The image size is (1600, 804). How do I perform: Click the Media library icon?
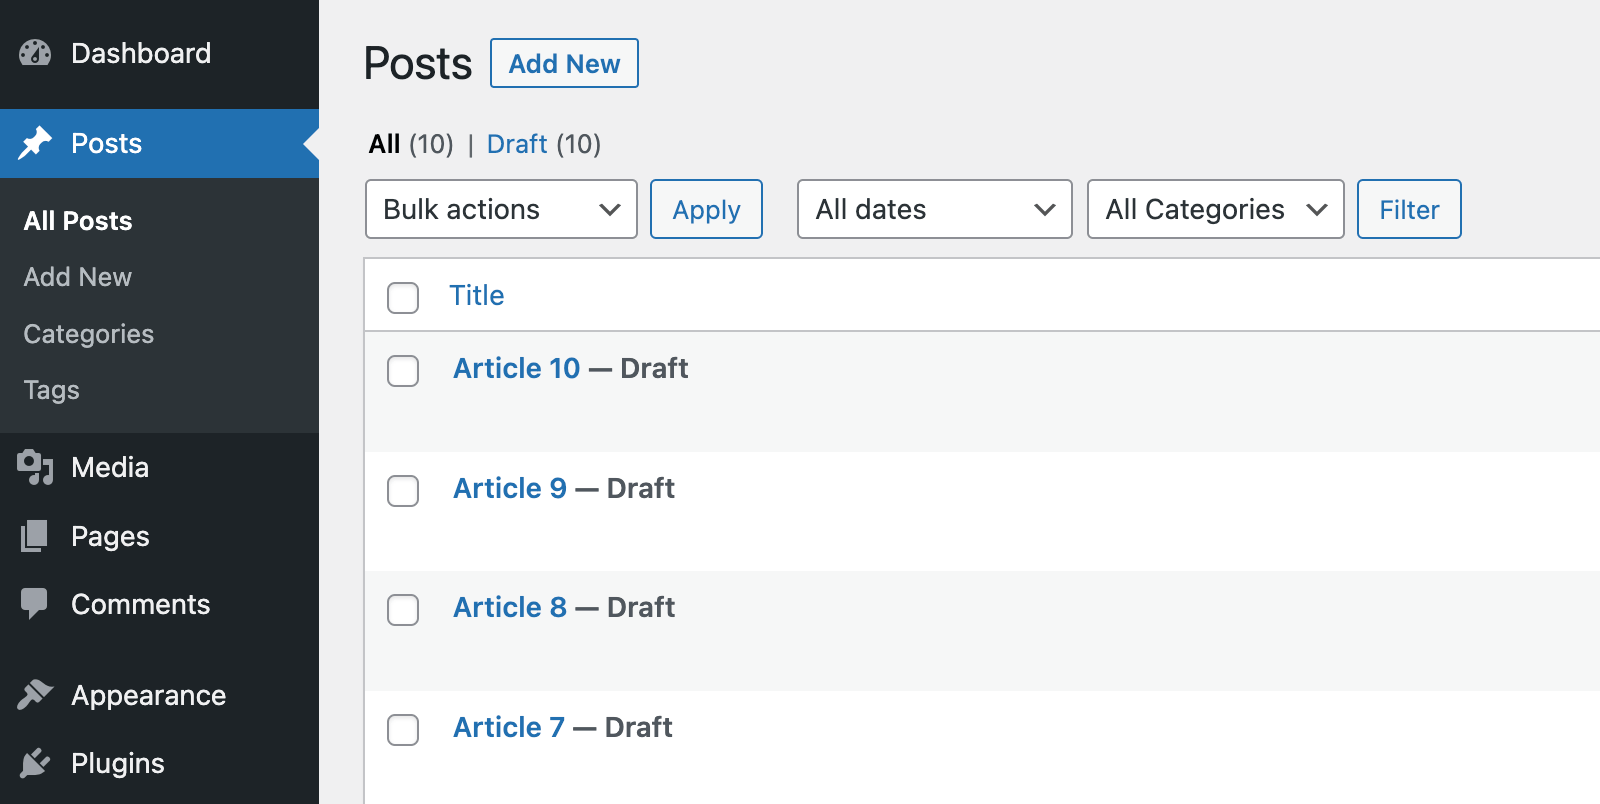point(35,467)
